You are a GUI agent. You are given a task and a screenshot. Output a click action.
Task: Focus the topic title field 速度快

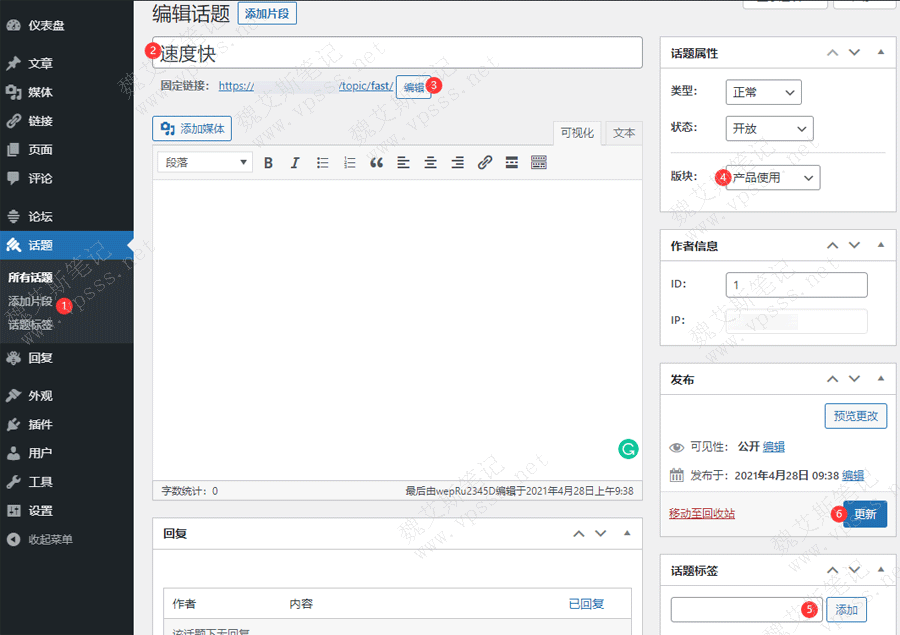pyautogui.click(x=397, y=53)
